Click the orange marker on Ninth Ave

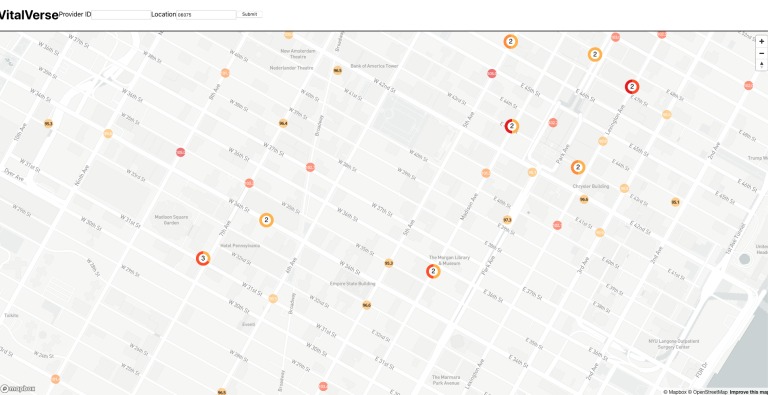(x=108, y=133)
